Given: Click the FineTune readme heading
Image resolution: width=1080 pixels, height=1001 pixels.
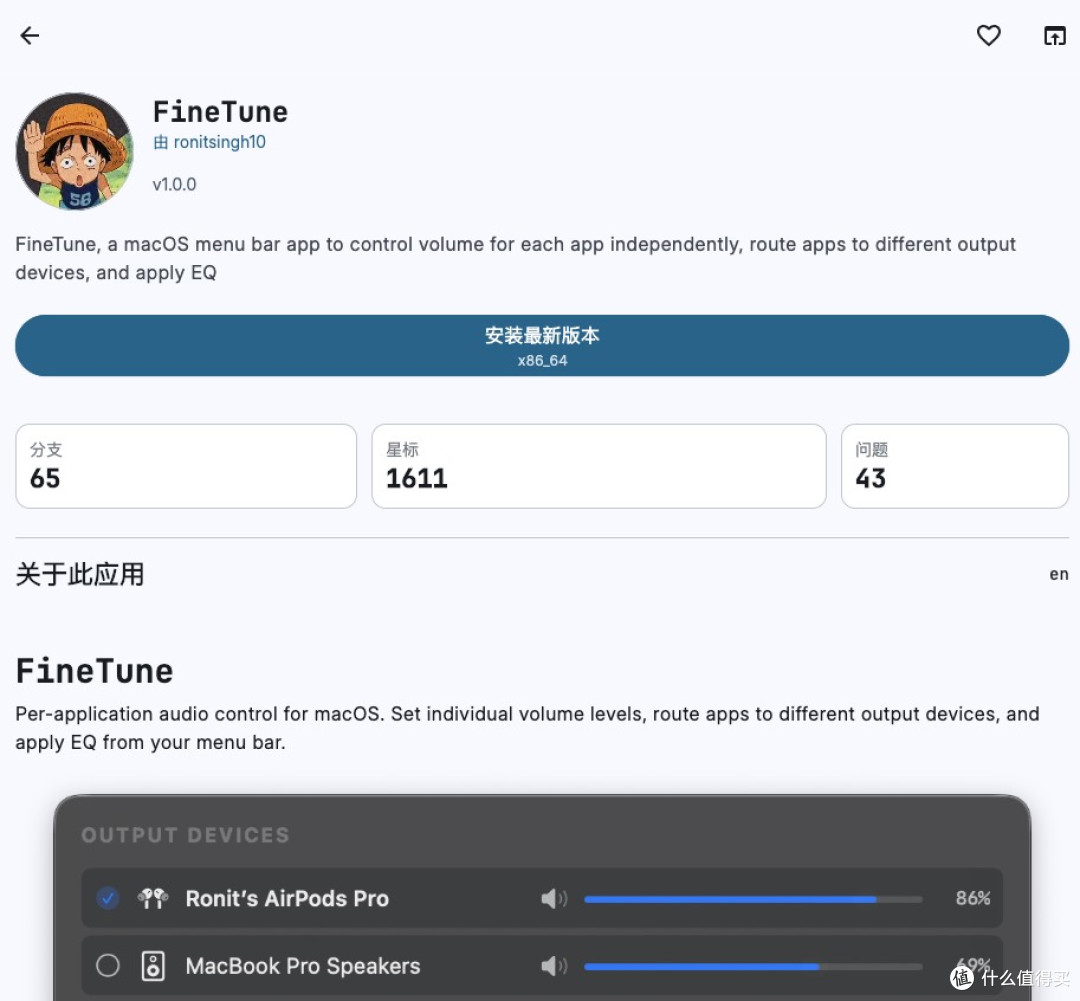Looking at the screenshot, I should pos(94,671).
